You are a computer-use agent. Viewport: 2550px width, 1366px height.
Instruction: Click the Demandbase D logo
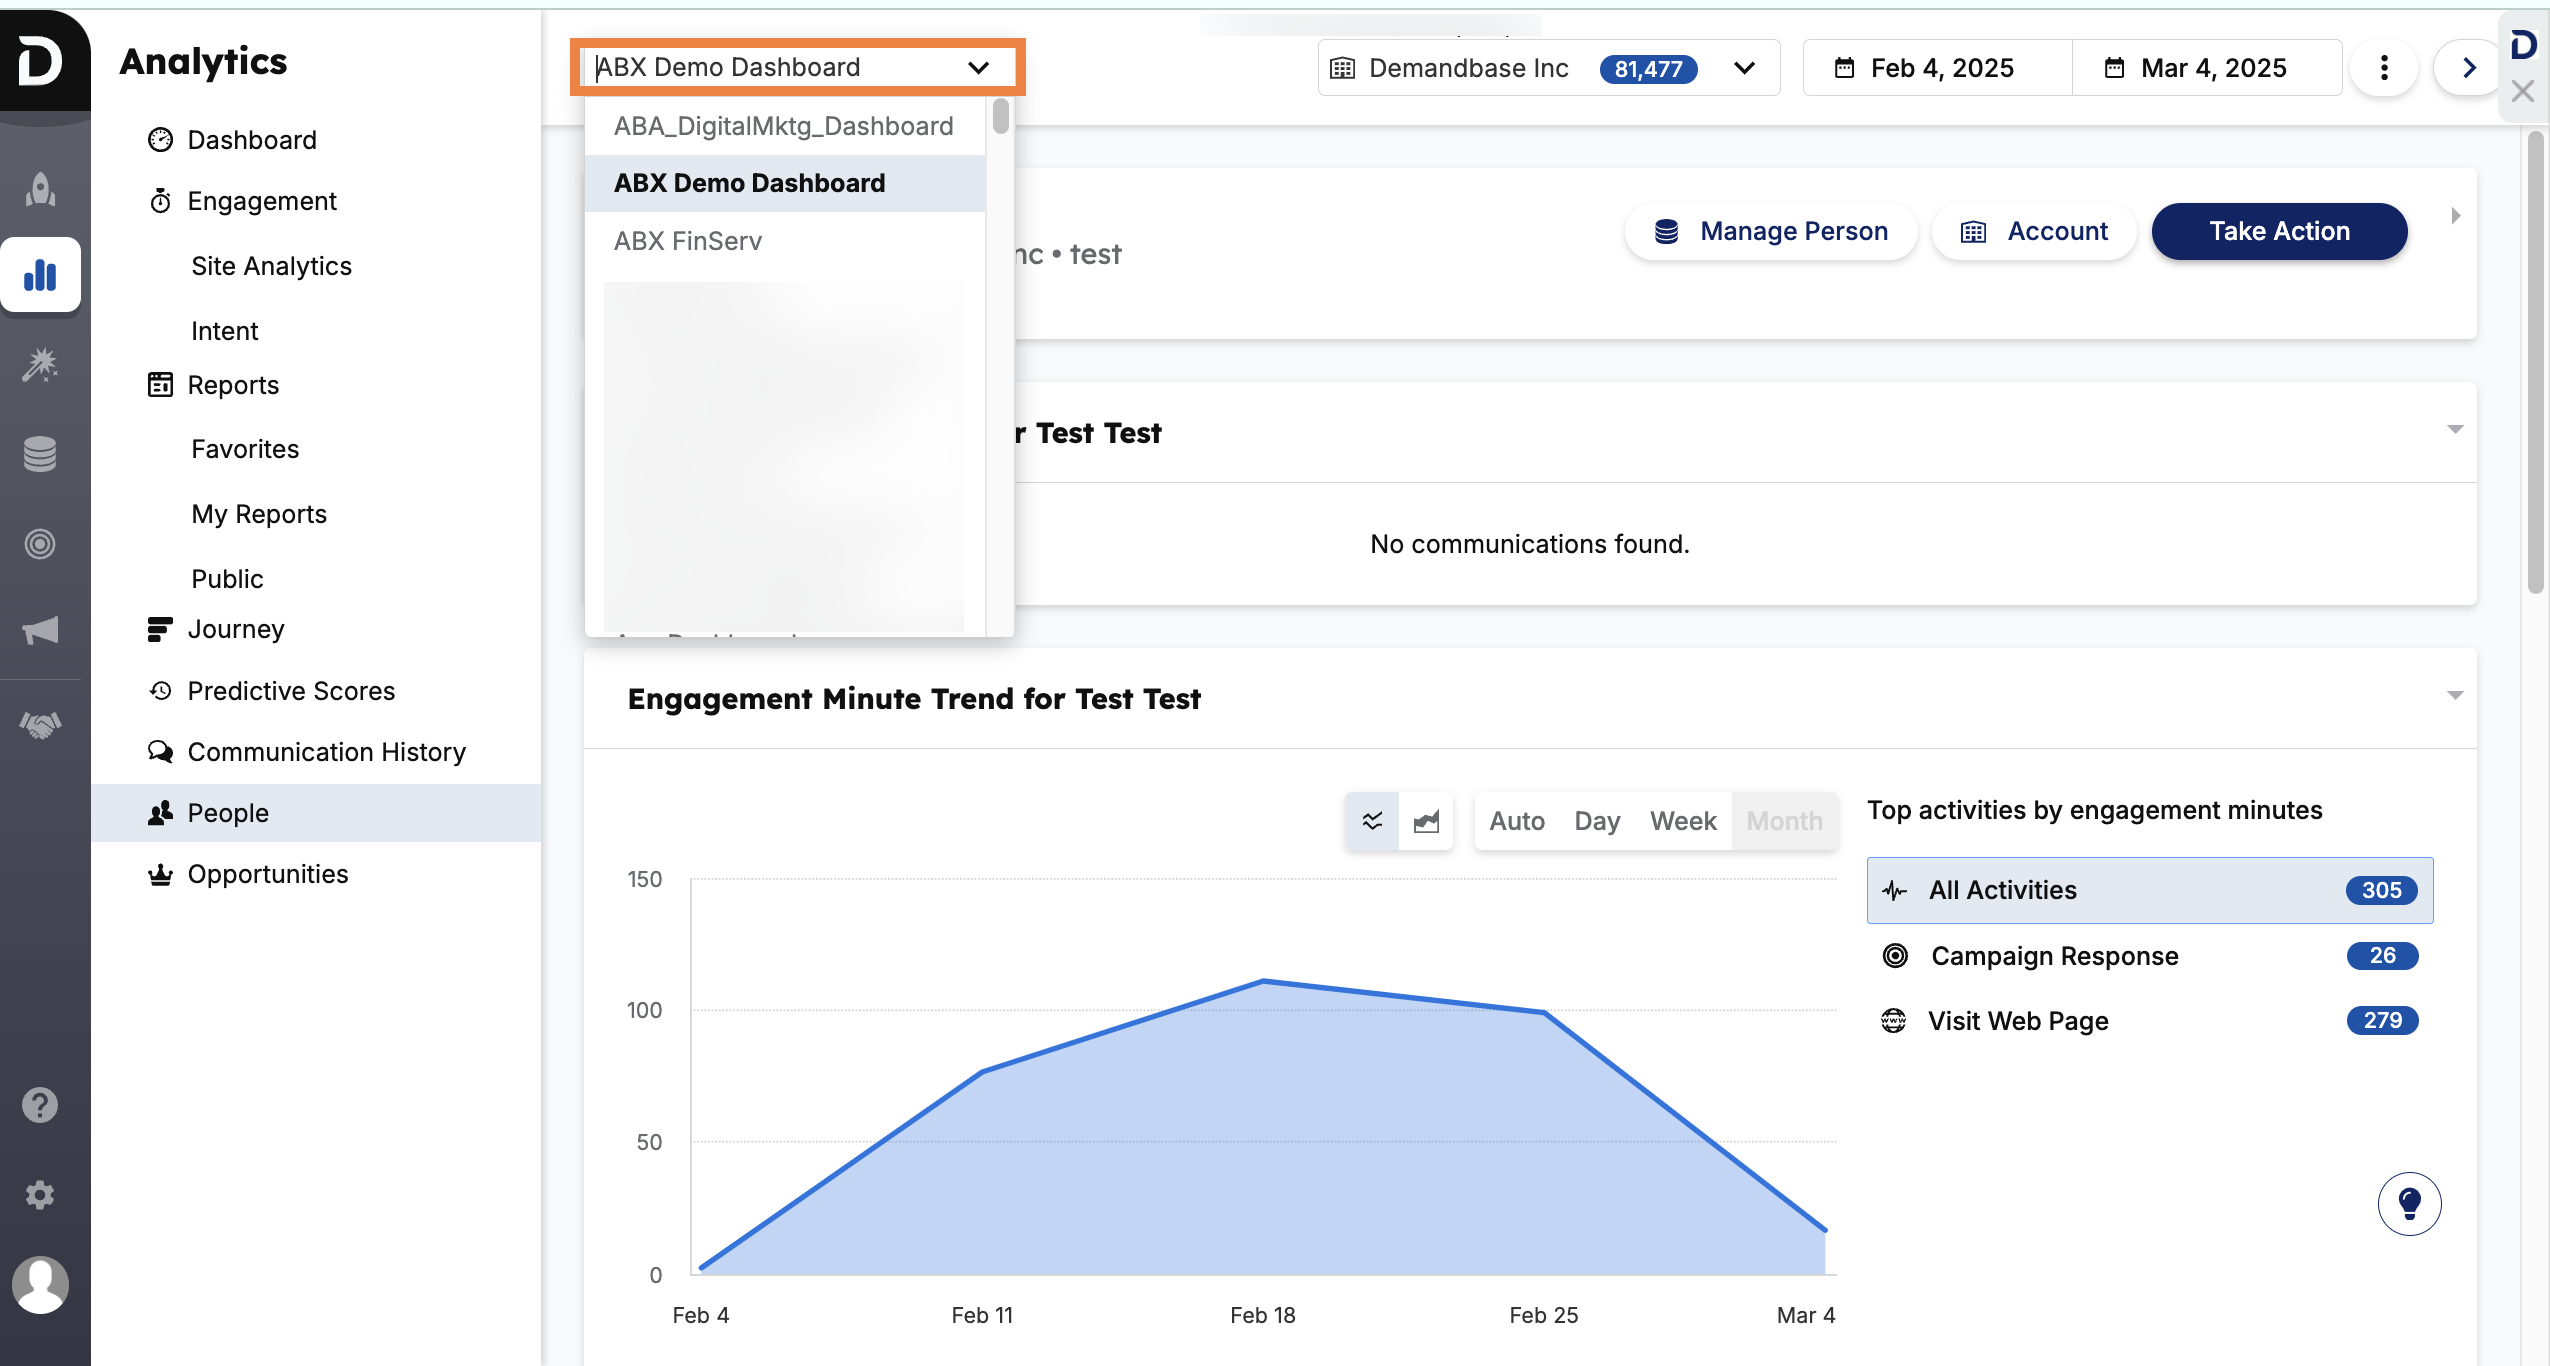click(40, 62)
